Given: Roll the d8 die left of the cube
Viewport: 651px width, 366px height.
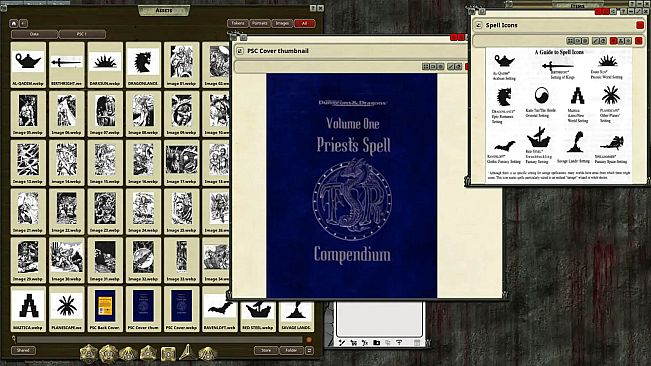Looking at the screenshot, I should click(149, 353).
